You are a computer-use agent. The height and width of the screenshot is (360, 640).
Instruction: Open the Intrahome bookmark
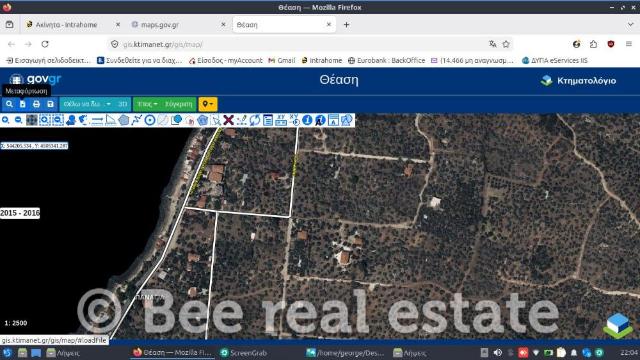tap(322, 60)
